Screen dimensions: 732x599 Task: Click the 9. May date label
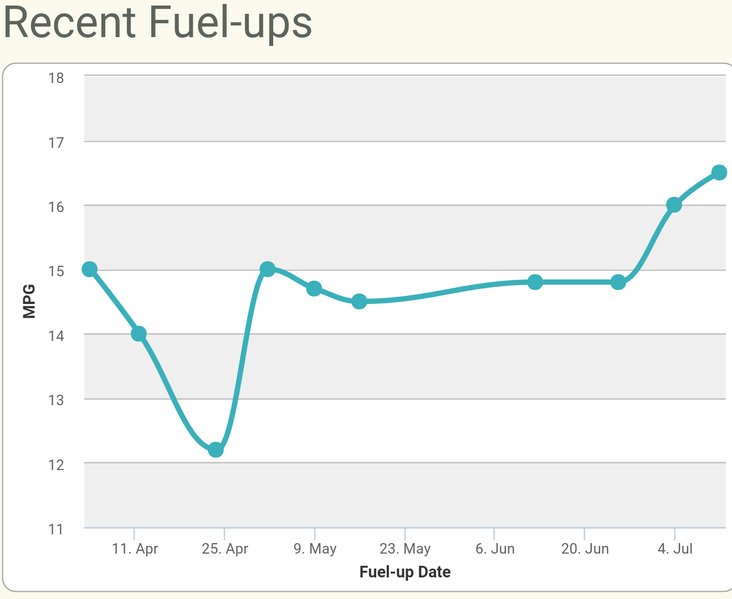[315, 549]
